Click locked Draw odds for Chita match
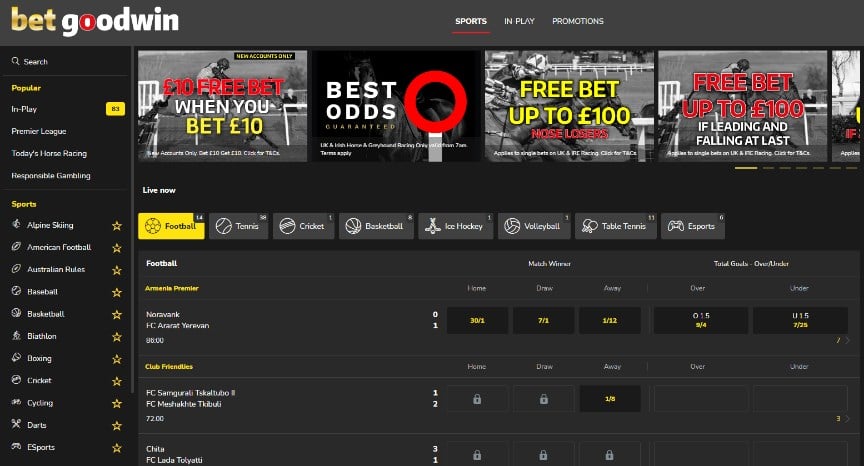 (543, 454)
